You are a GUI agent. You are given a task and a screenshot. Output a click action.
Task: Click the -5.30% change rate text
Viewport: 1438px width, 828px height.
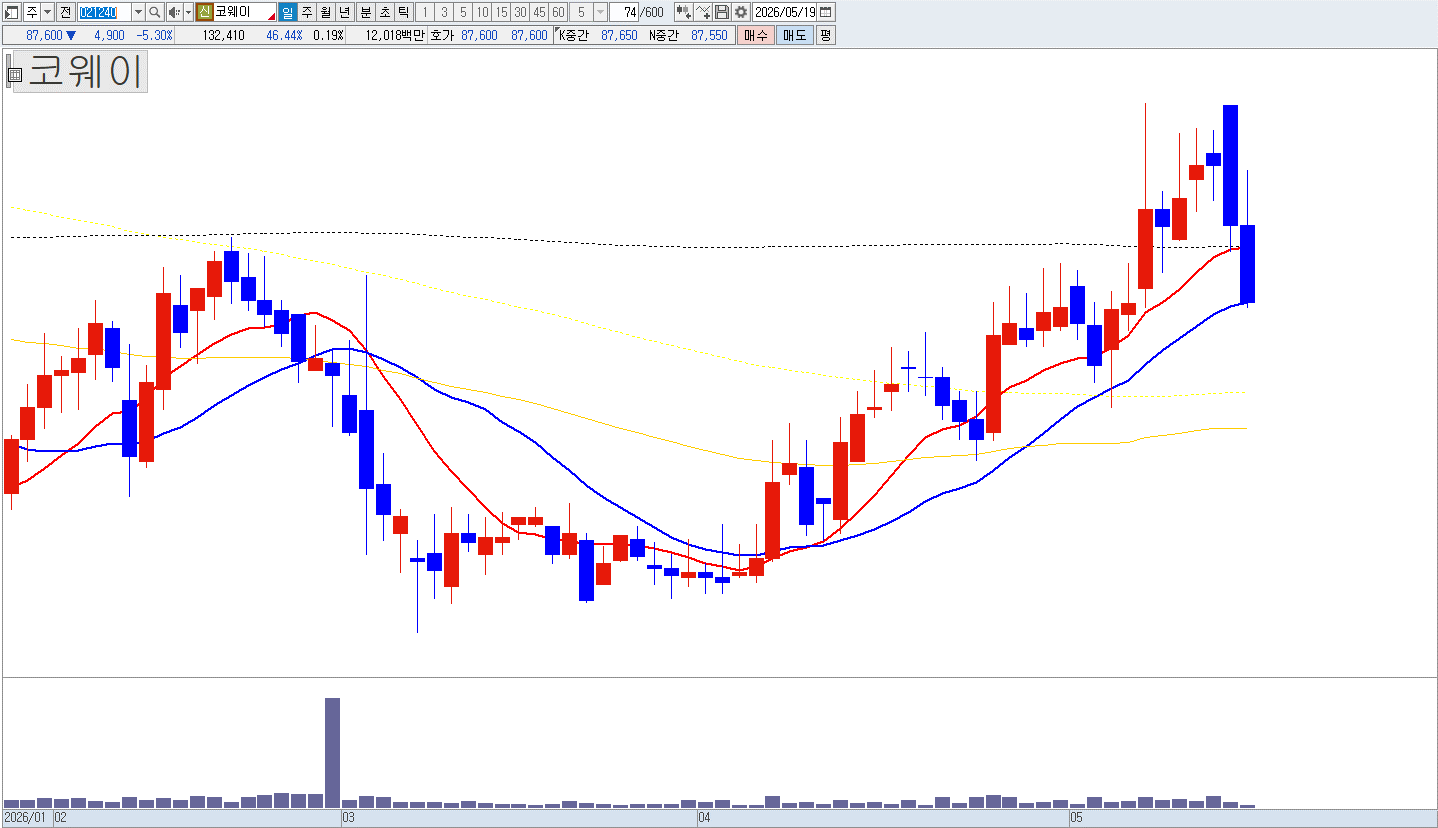[155, 35]
